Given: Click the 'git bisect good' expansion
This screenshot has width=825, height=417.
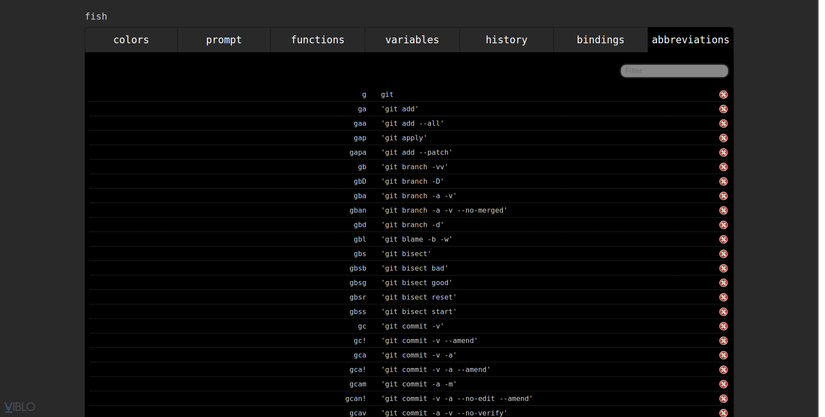Looking at the screenshot, I should click(x=417, y=282).
